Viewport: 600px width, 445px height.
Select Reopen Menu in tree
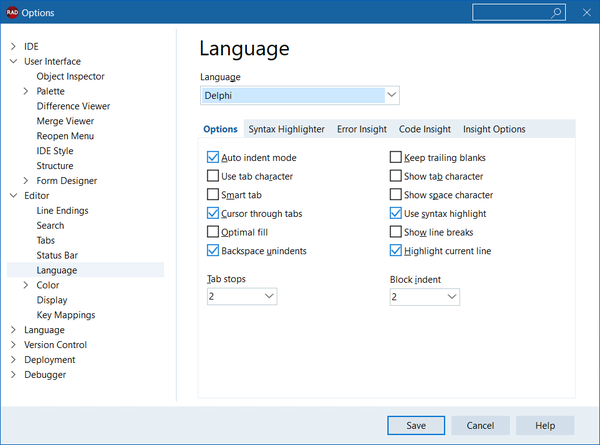pos(65,136)
